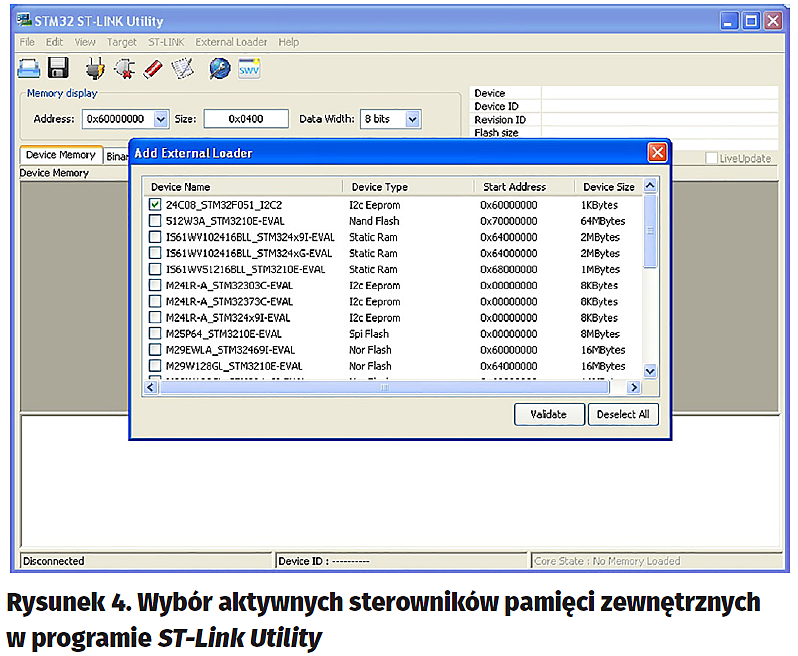
Task: Click the globe update toolbar icon
Action: point(219,68)
